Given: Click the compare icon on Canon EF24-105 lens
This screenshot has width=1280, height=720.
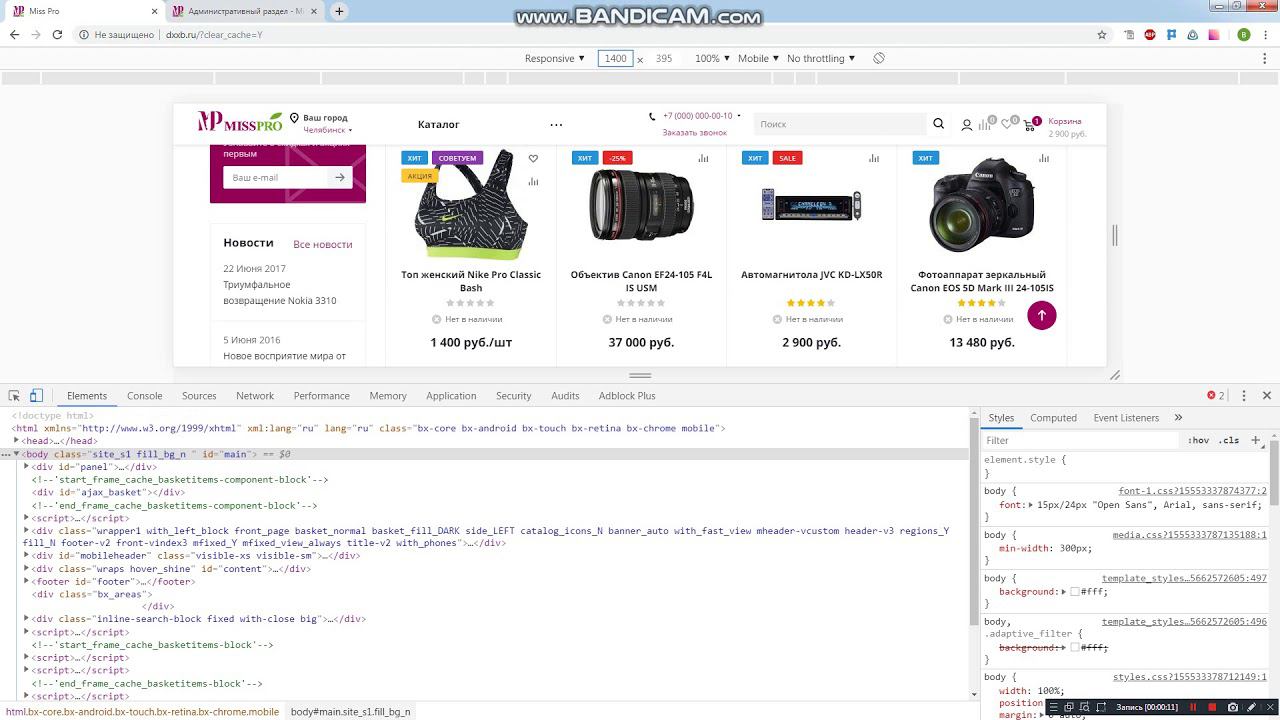Looking at the screenshot, I should click(x=703, y=158).
